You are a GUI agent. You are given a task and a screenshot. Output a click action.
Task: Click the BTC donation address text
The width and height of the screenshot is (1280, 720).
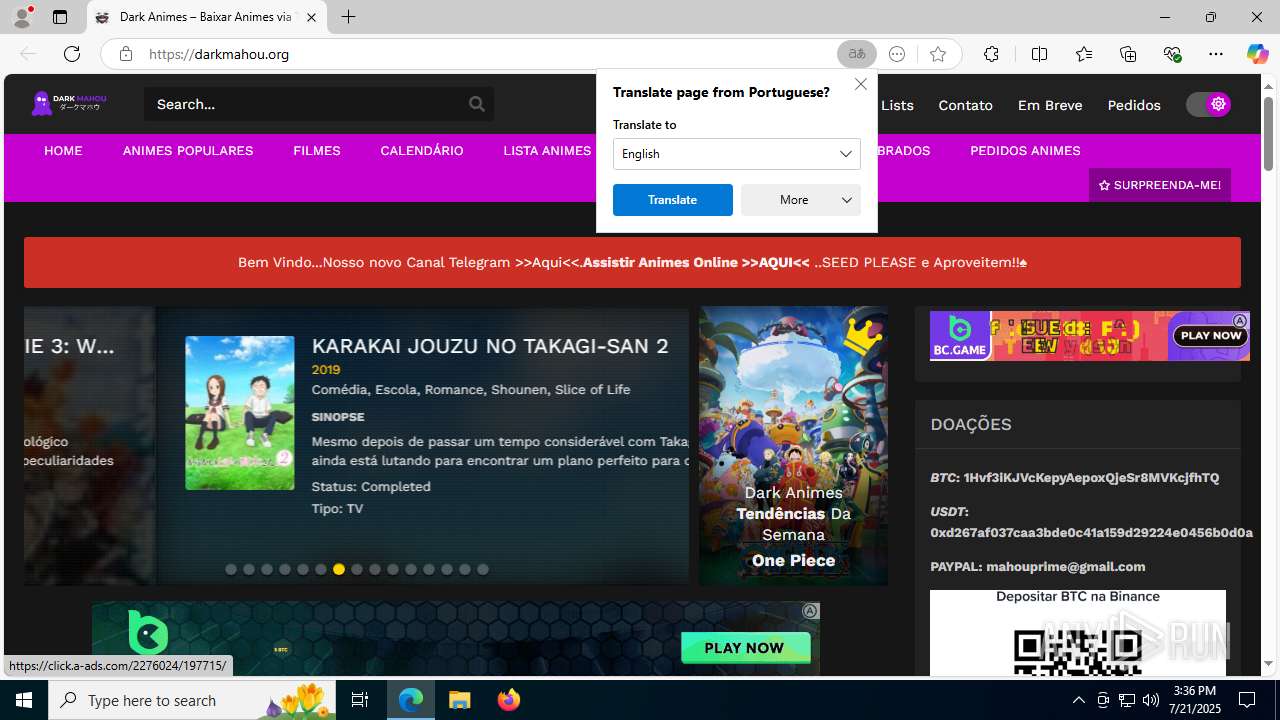[1075, 478]
